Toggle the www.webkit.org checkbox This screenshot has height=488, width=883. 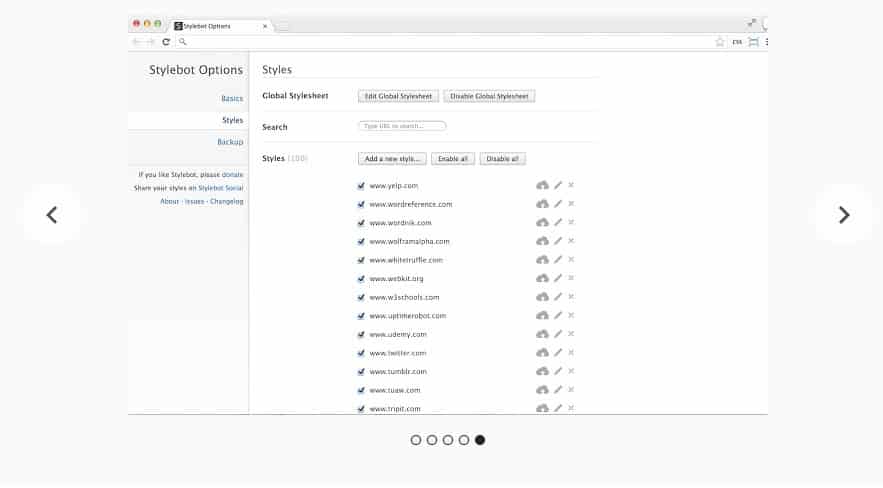pyautogui.click(x=361, y=279)
